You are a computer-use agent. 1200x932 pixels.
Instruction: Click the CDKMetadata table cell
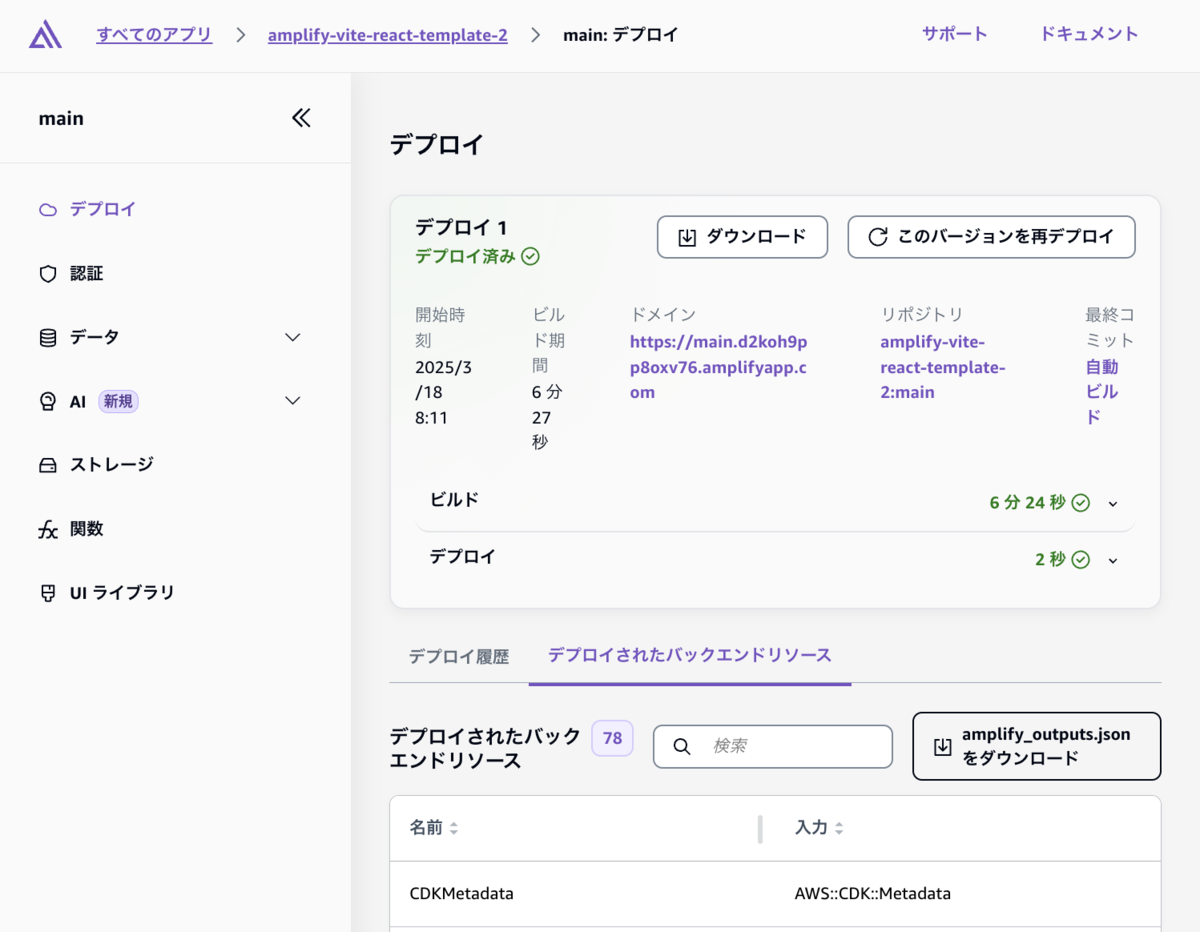click(x=461, y=894)
